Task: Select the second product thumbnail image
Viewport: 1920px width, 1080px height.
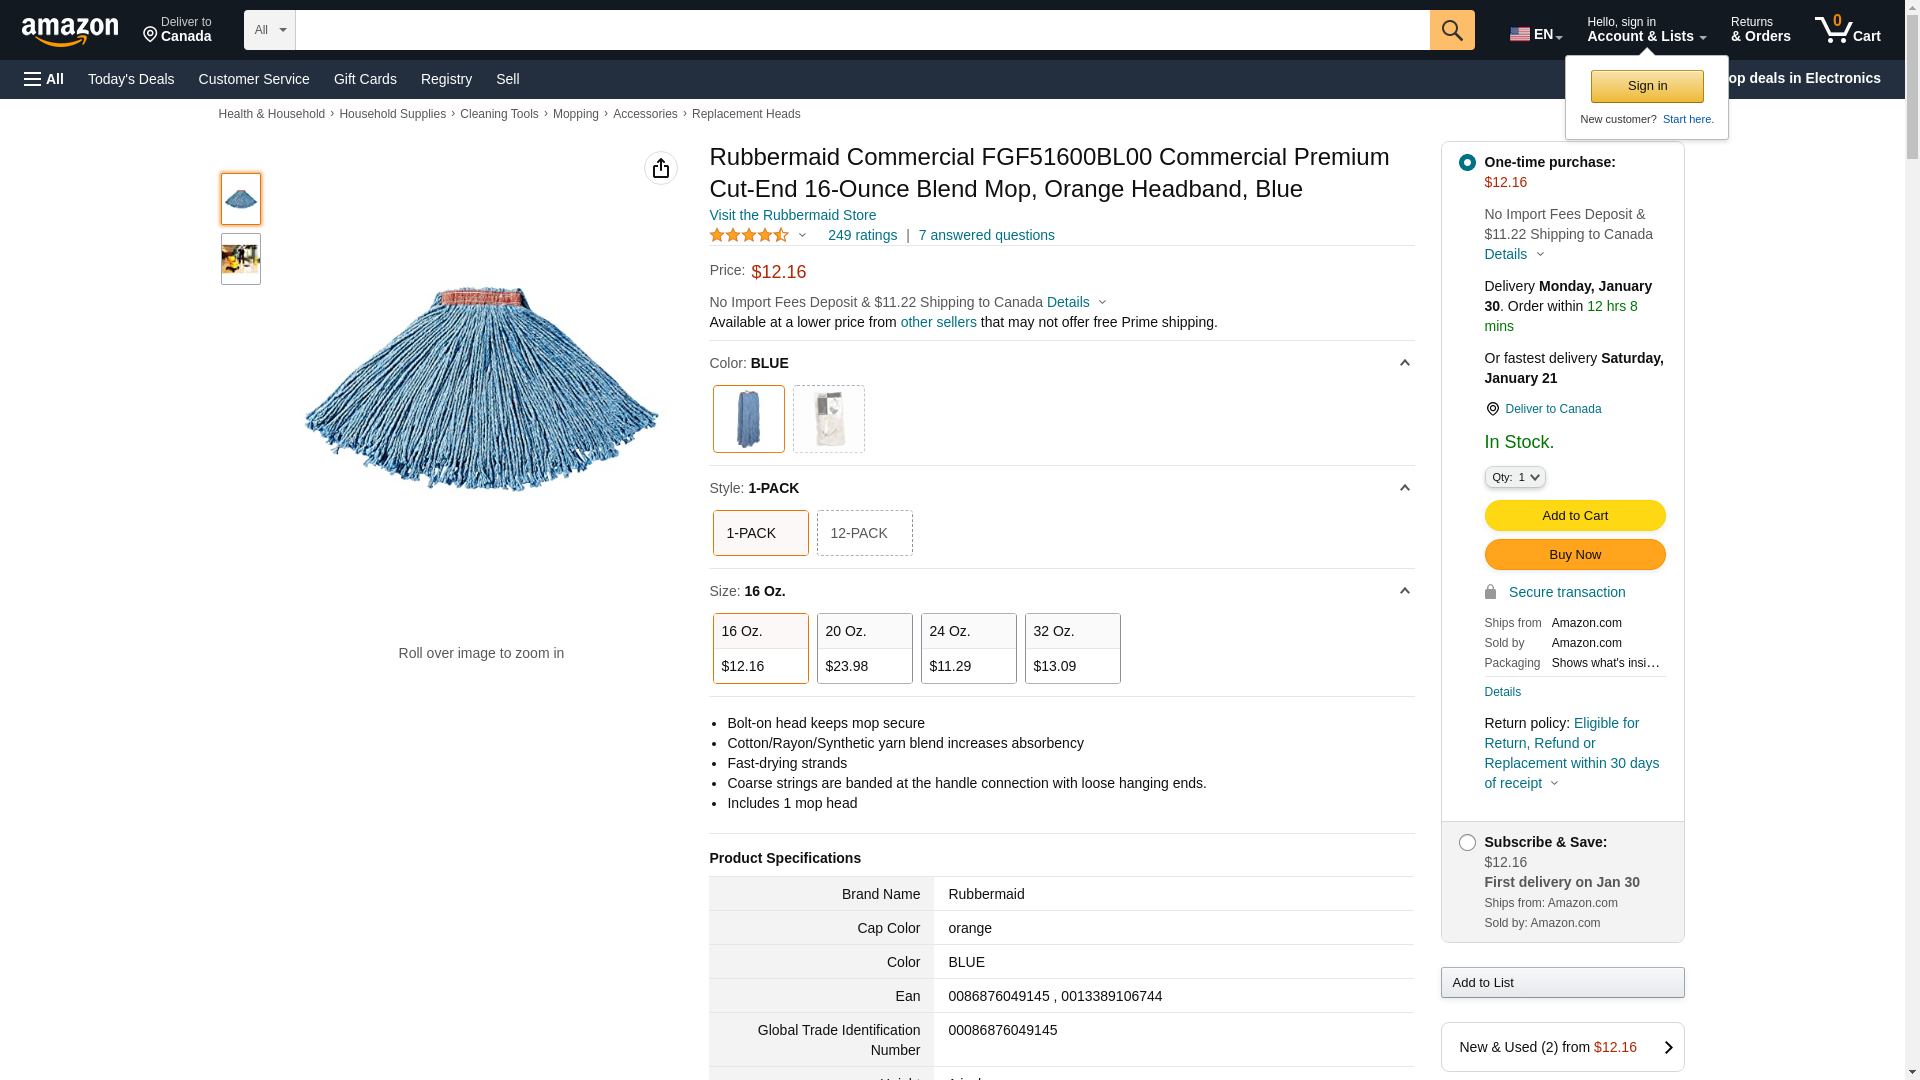Action: pyautogui.click(x=240, y=259)
